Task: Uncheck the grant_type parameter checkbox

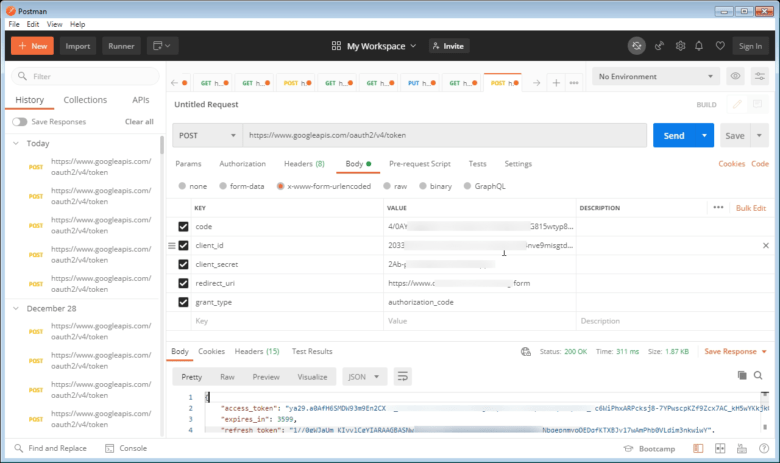Action: tap(183, 302)
